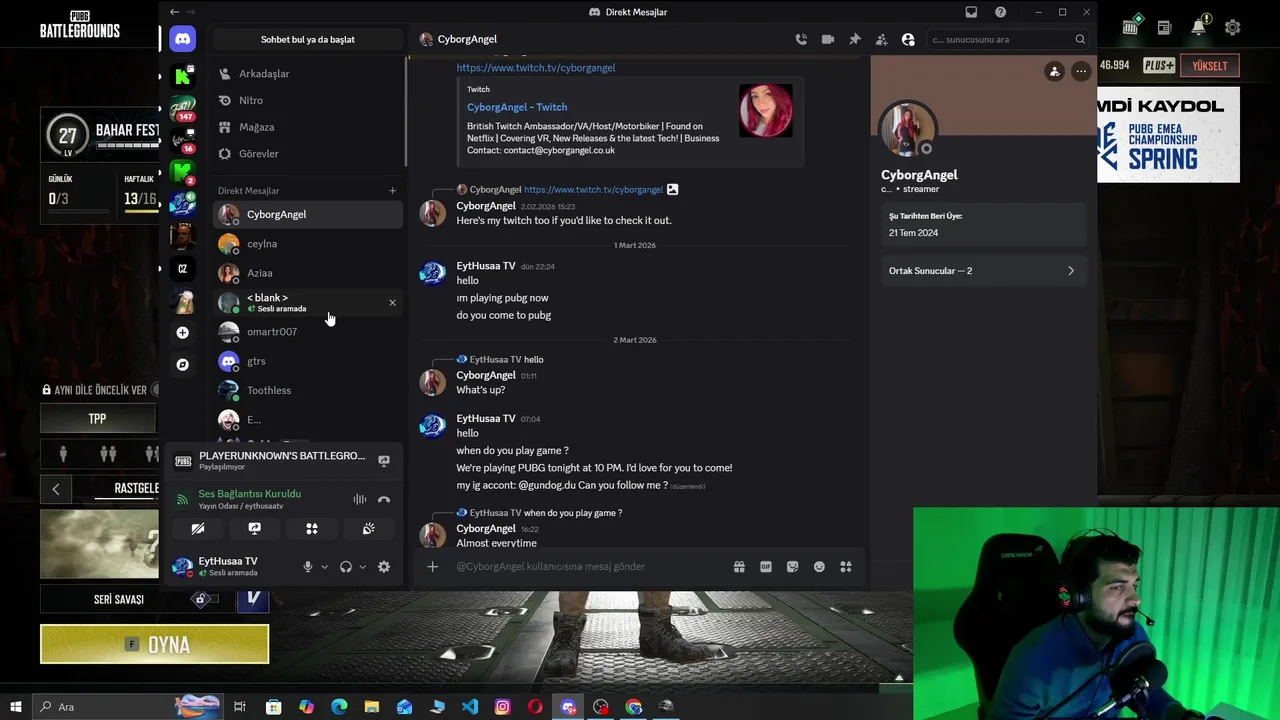Expand Ortak Sunucular mutual servers
Image resolution: width=1280 pixels, height=720 pixels.
point(982,271)
